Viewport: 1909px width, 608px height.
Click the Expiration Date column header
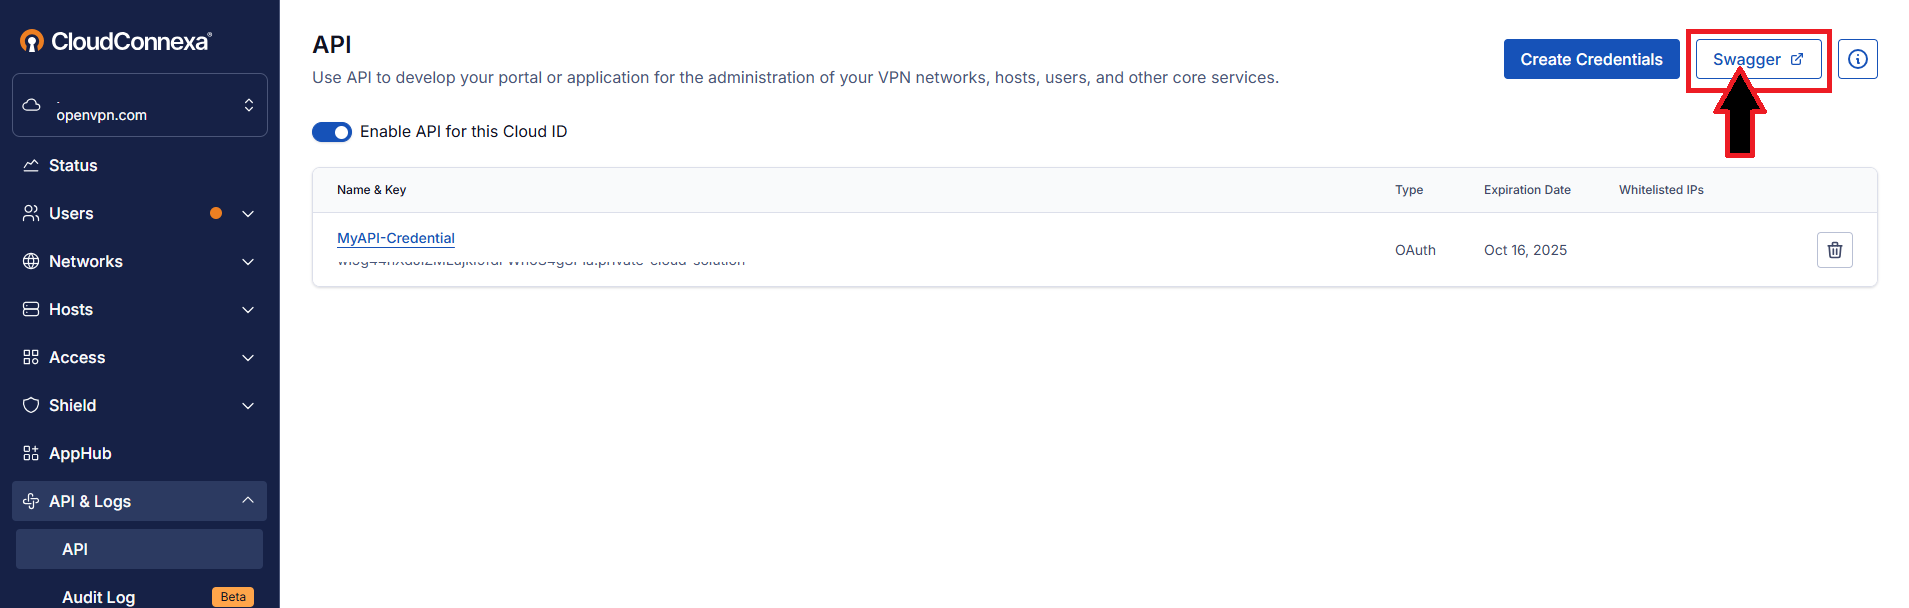(x=1527, y=190)
